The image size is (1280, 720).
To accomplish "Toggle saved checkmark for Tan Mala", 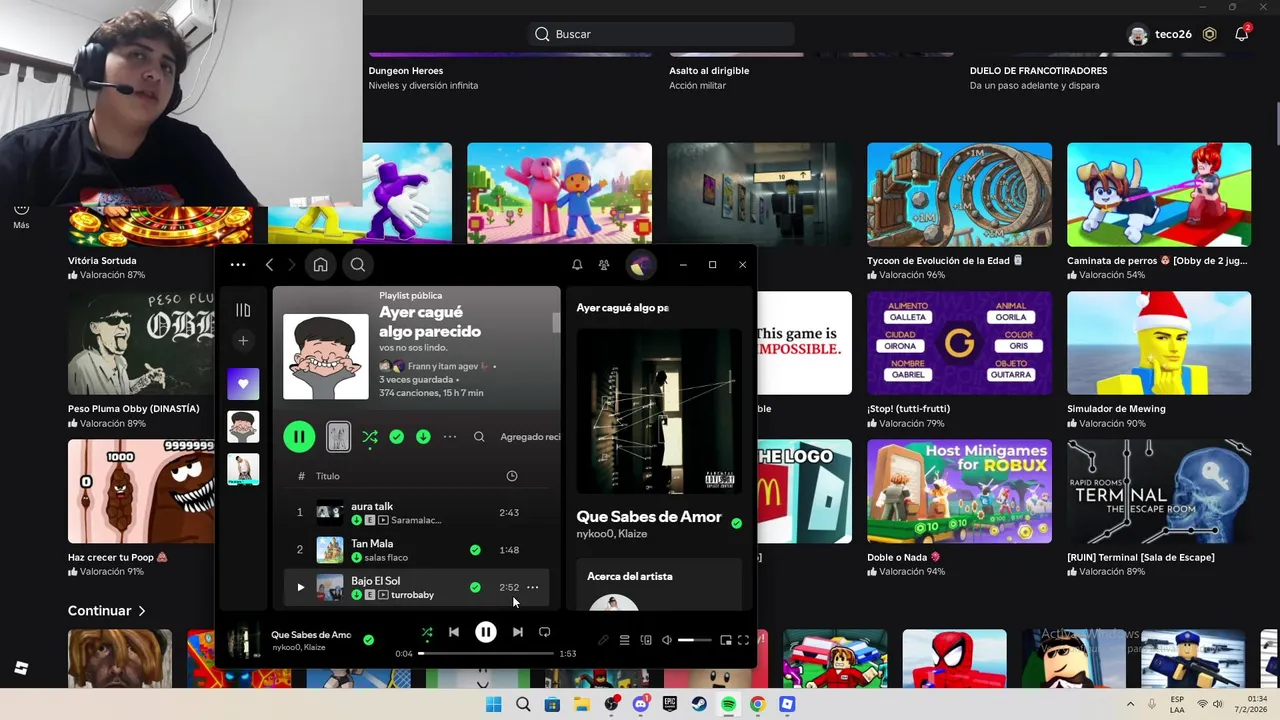I will pyautogui.click(x=475, y=550).
